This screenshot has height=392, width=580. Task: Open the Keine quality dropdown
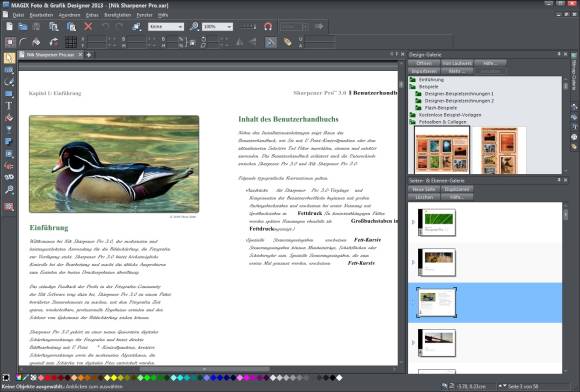pos(166,27)
